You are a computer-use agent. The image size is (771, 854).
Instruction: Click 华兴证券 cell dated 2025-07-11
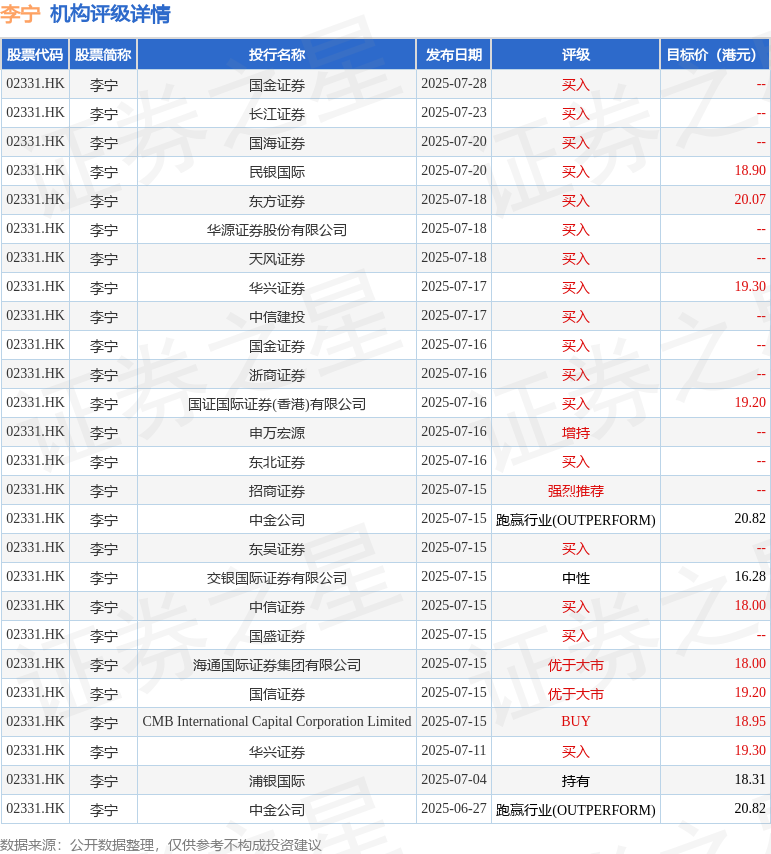coord(277,752)
